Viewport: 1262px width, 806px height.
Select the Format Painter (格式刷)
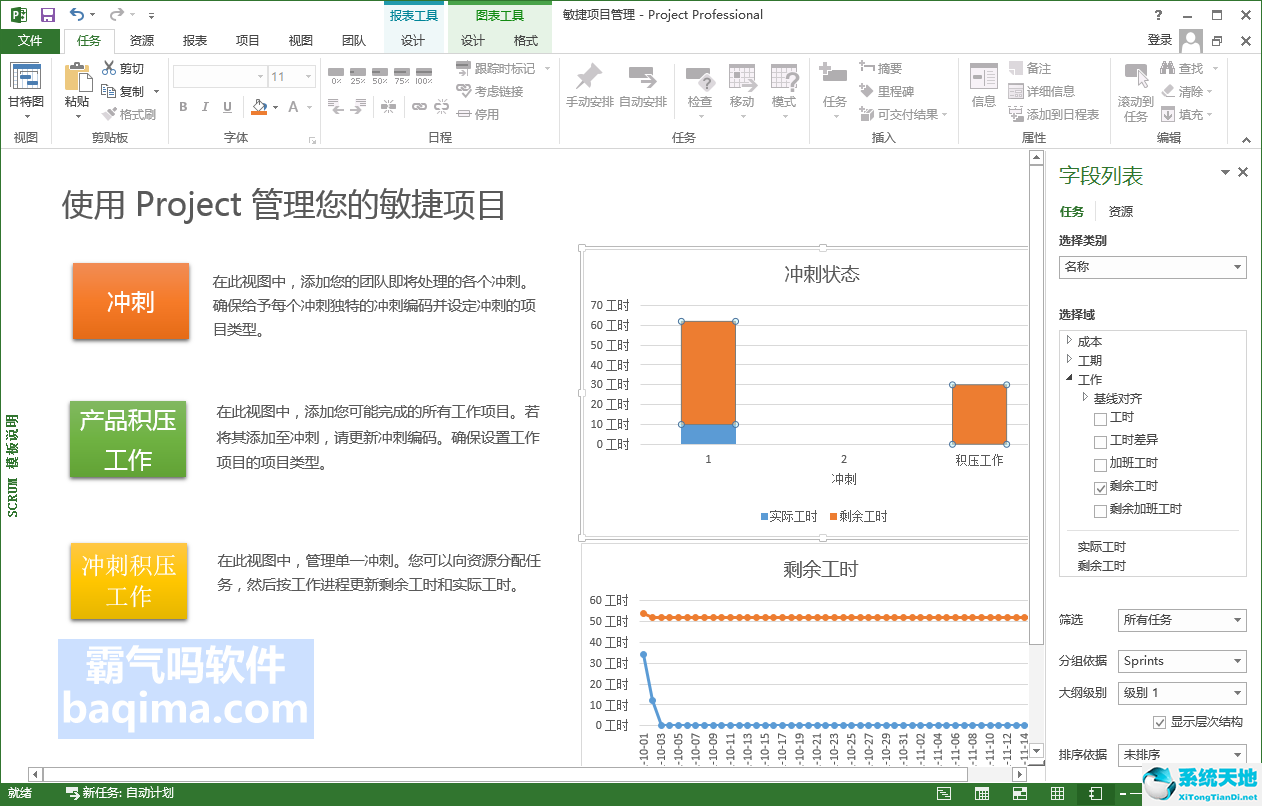(130, 114)
